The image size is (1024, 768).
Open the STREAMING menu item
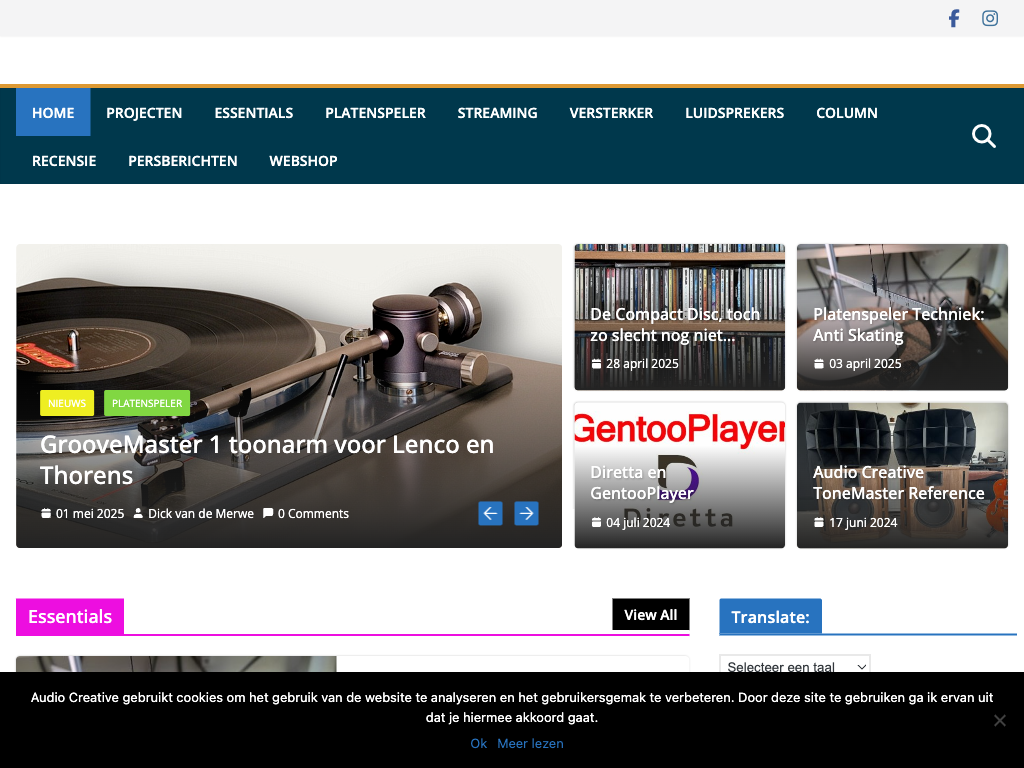pyautogui.click(x=498, y=112)
